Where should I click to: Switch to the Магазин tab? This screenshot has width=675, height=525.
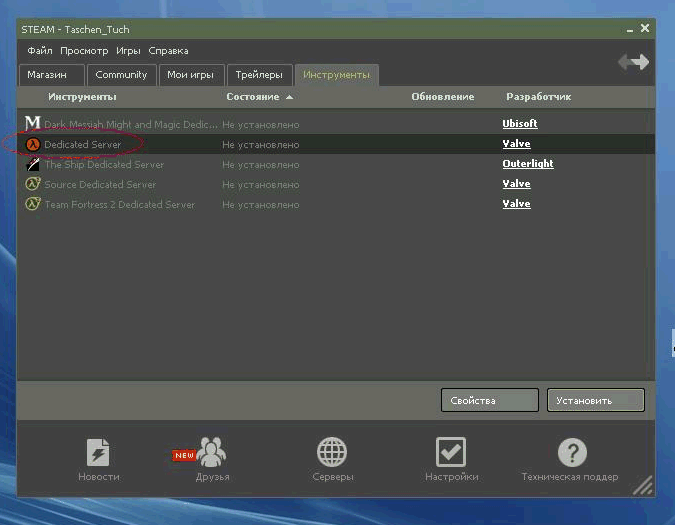click(52, 75)
